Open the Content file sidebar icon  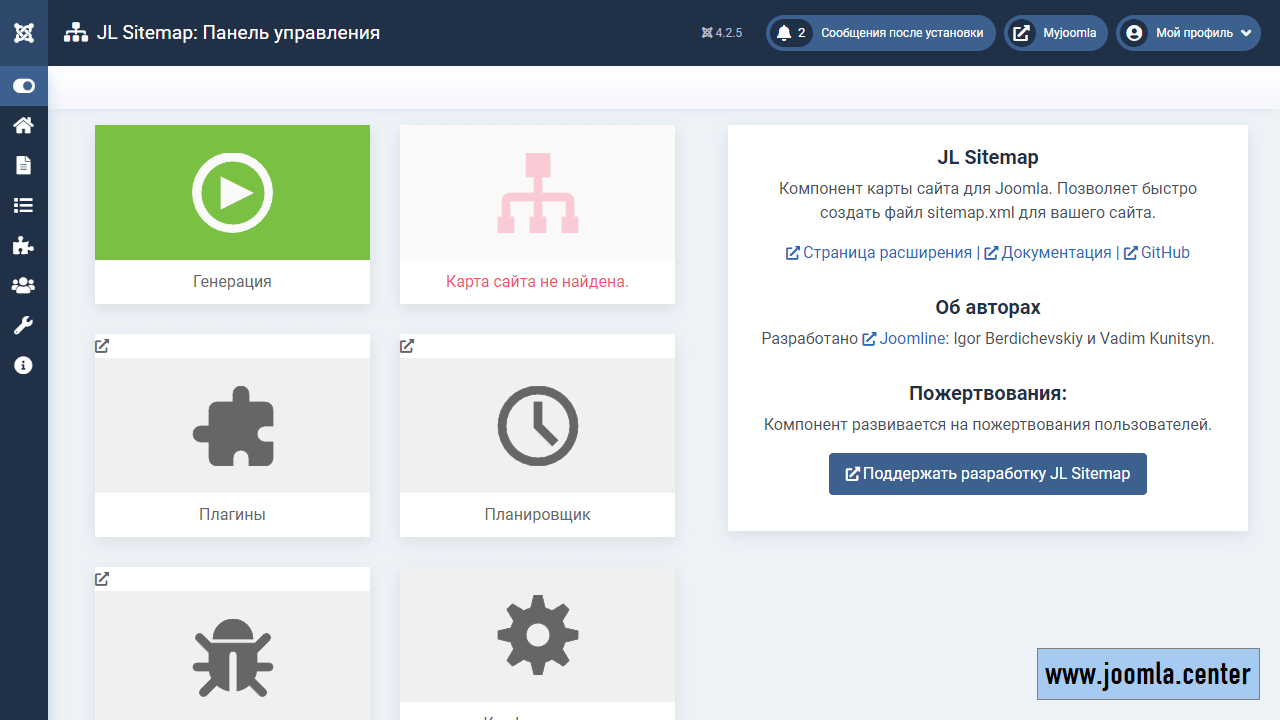(23, 165)
